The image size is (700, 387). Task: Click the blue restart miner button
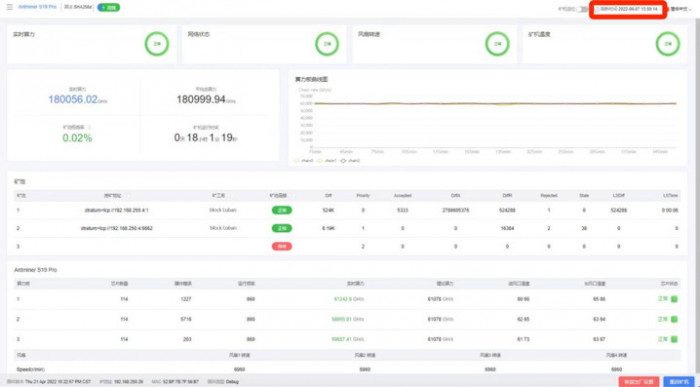pos(679,382)
